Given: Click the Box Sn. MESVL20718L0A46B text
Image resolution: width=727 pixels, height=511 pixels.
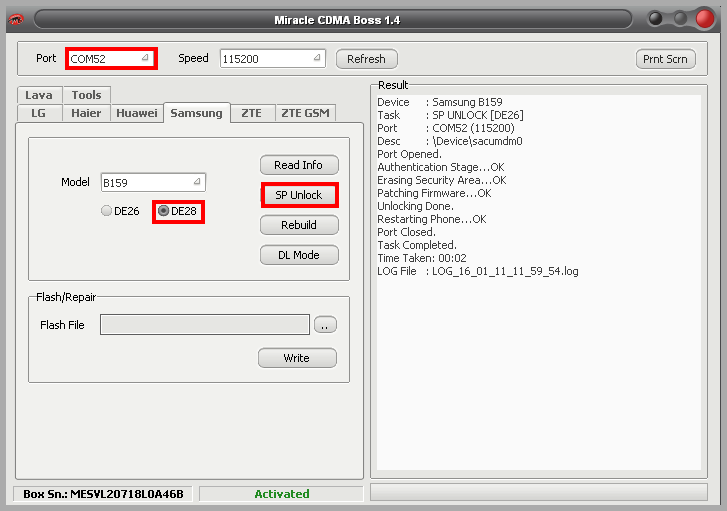Looking at the screenshot, I should point(103,494).
